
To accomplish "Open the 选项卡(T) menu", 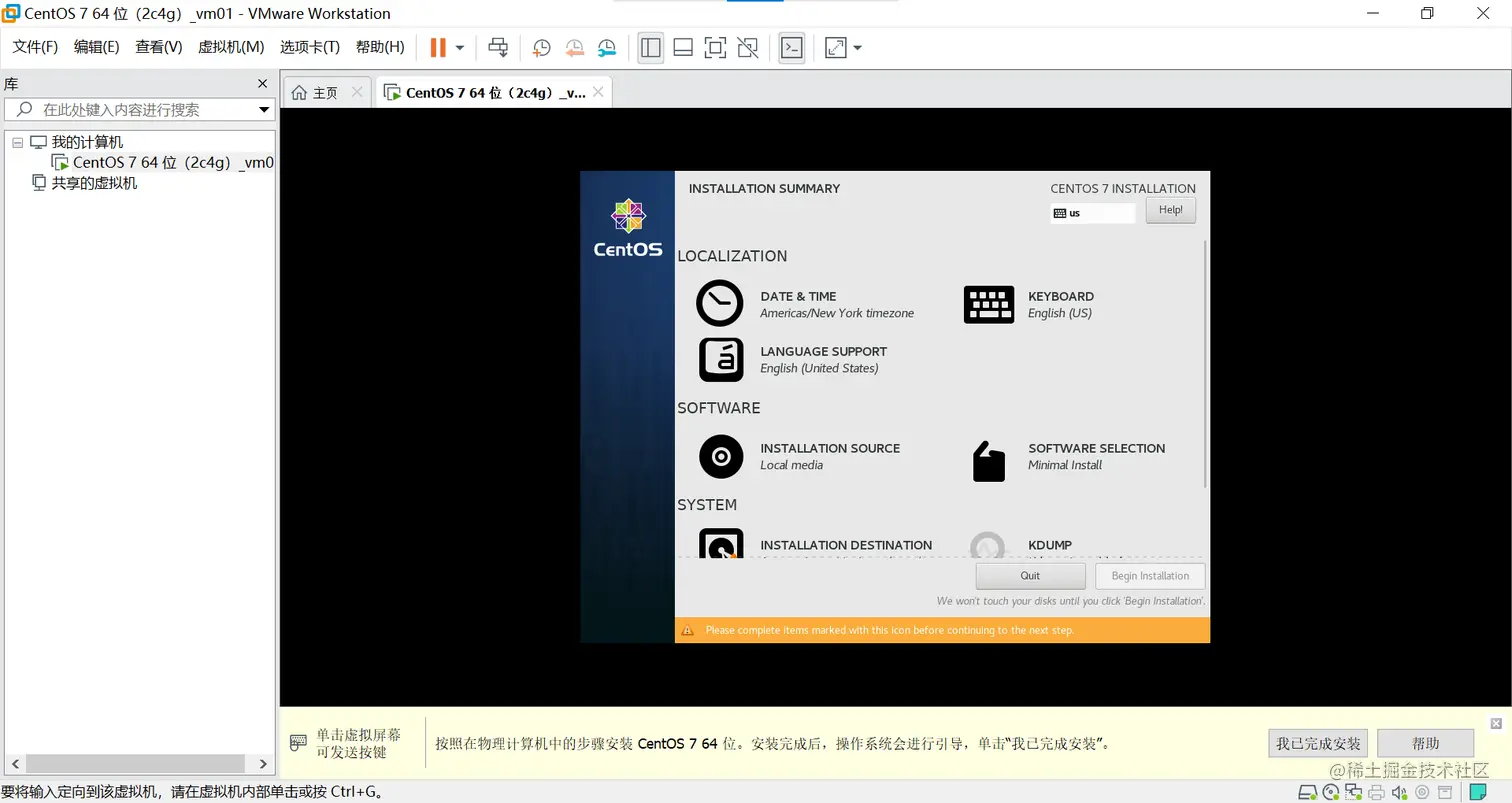I will point(310,47).
